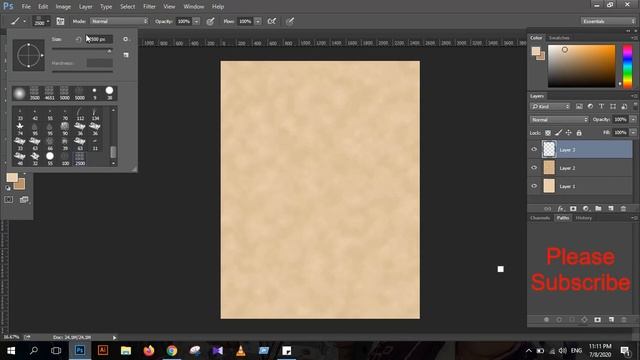
Task: Delete layer trash icon in Layers panel
Action: [623, 209]
